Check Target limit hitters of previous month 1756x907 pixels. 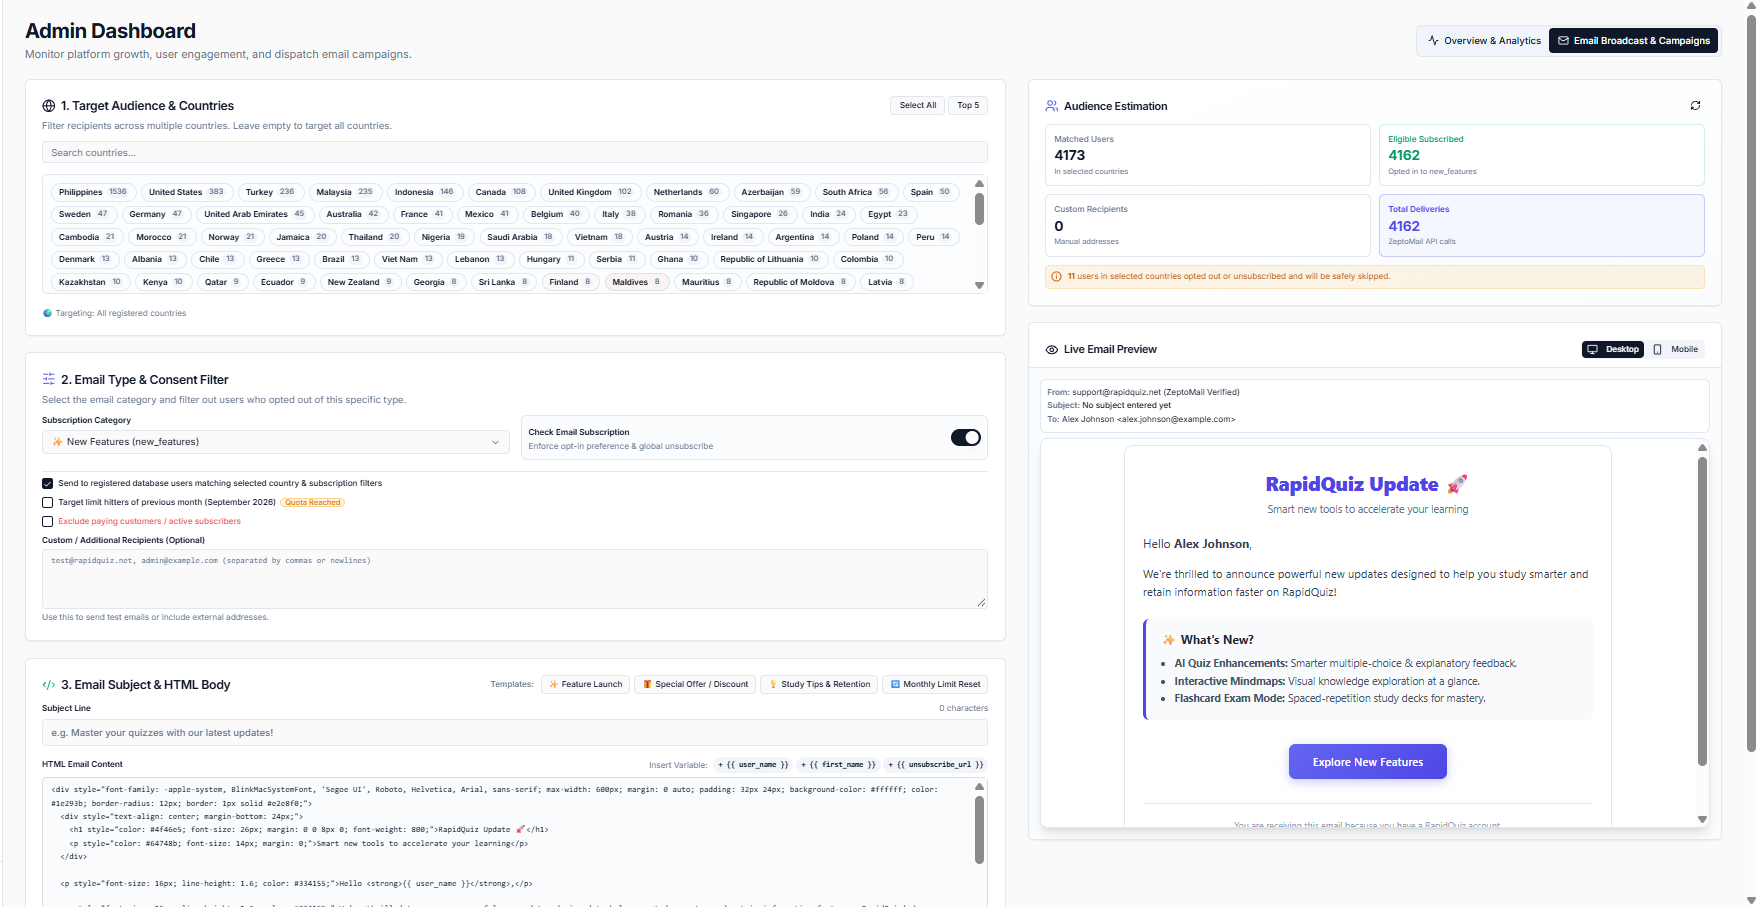point(47,502)
